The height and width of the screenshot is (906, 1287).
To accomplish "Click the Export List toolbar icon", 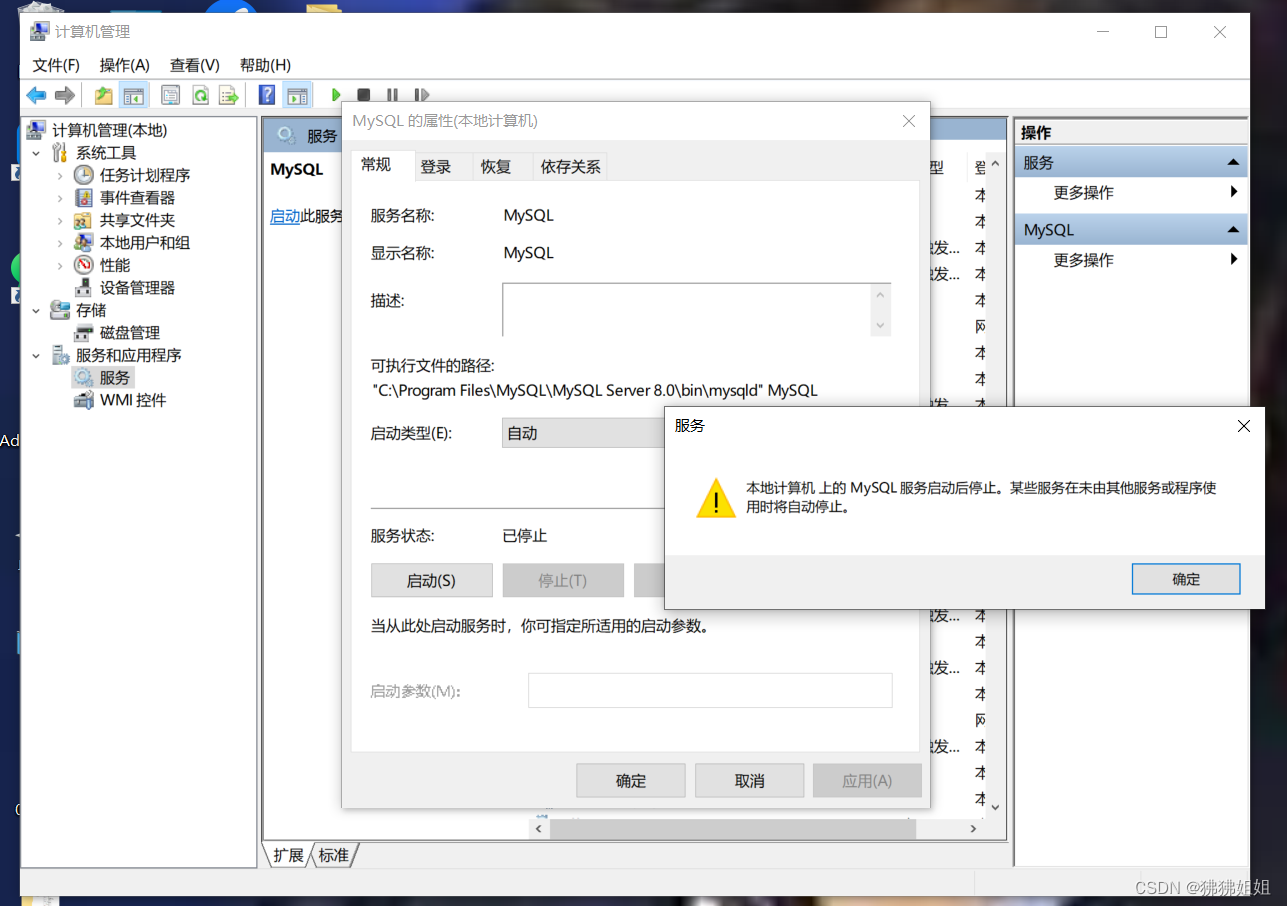I will pos(229,95).
